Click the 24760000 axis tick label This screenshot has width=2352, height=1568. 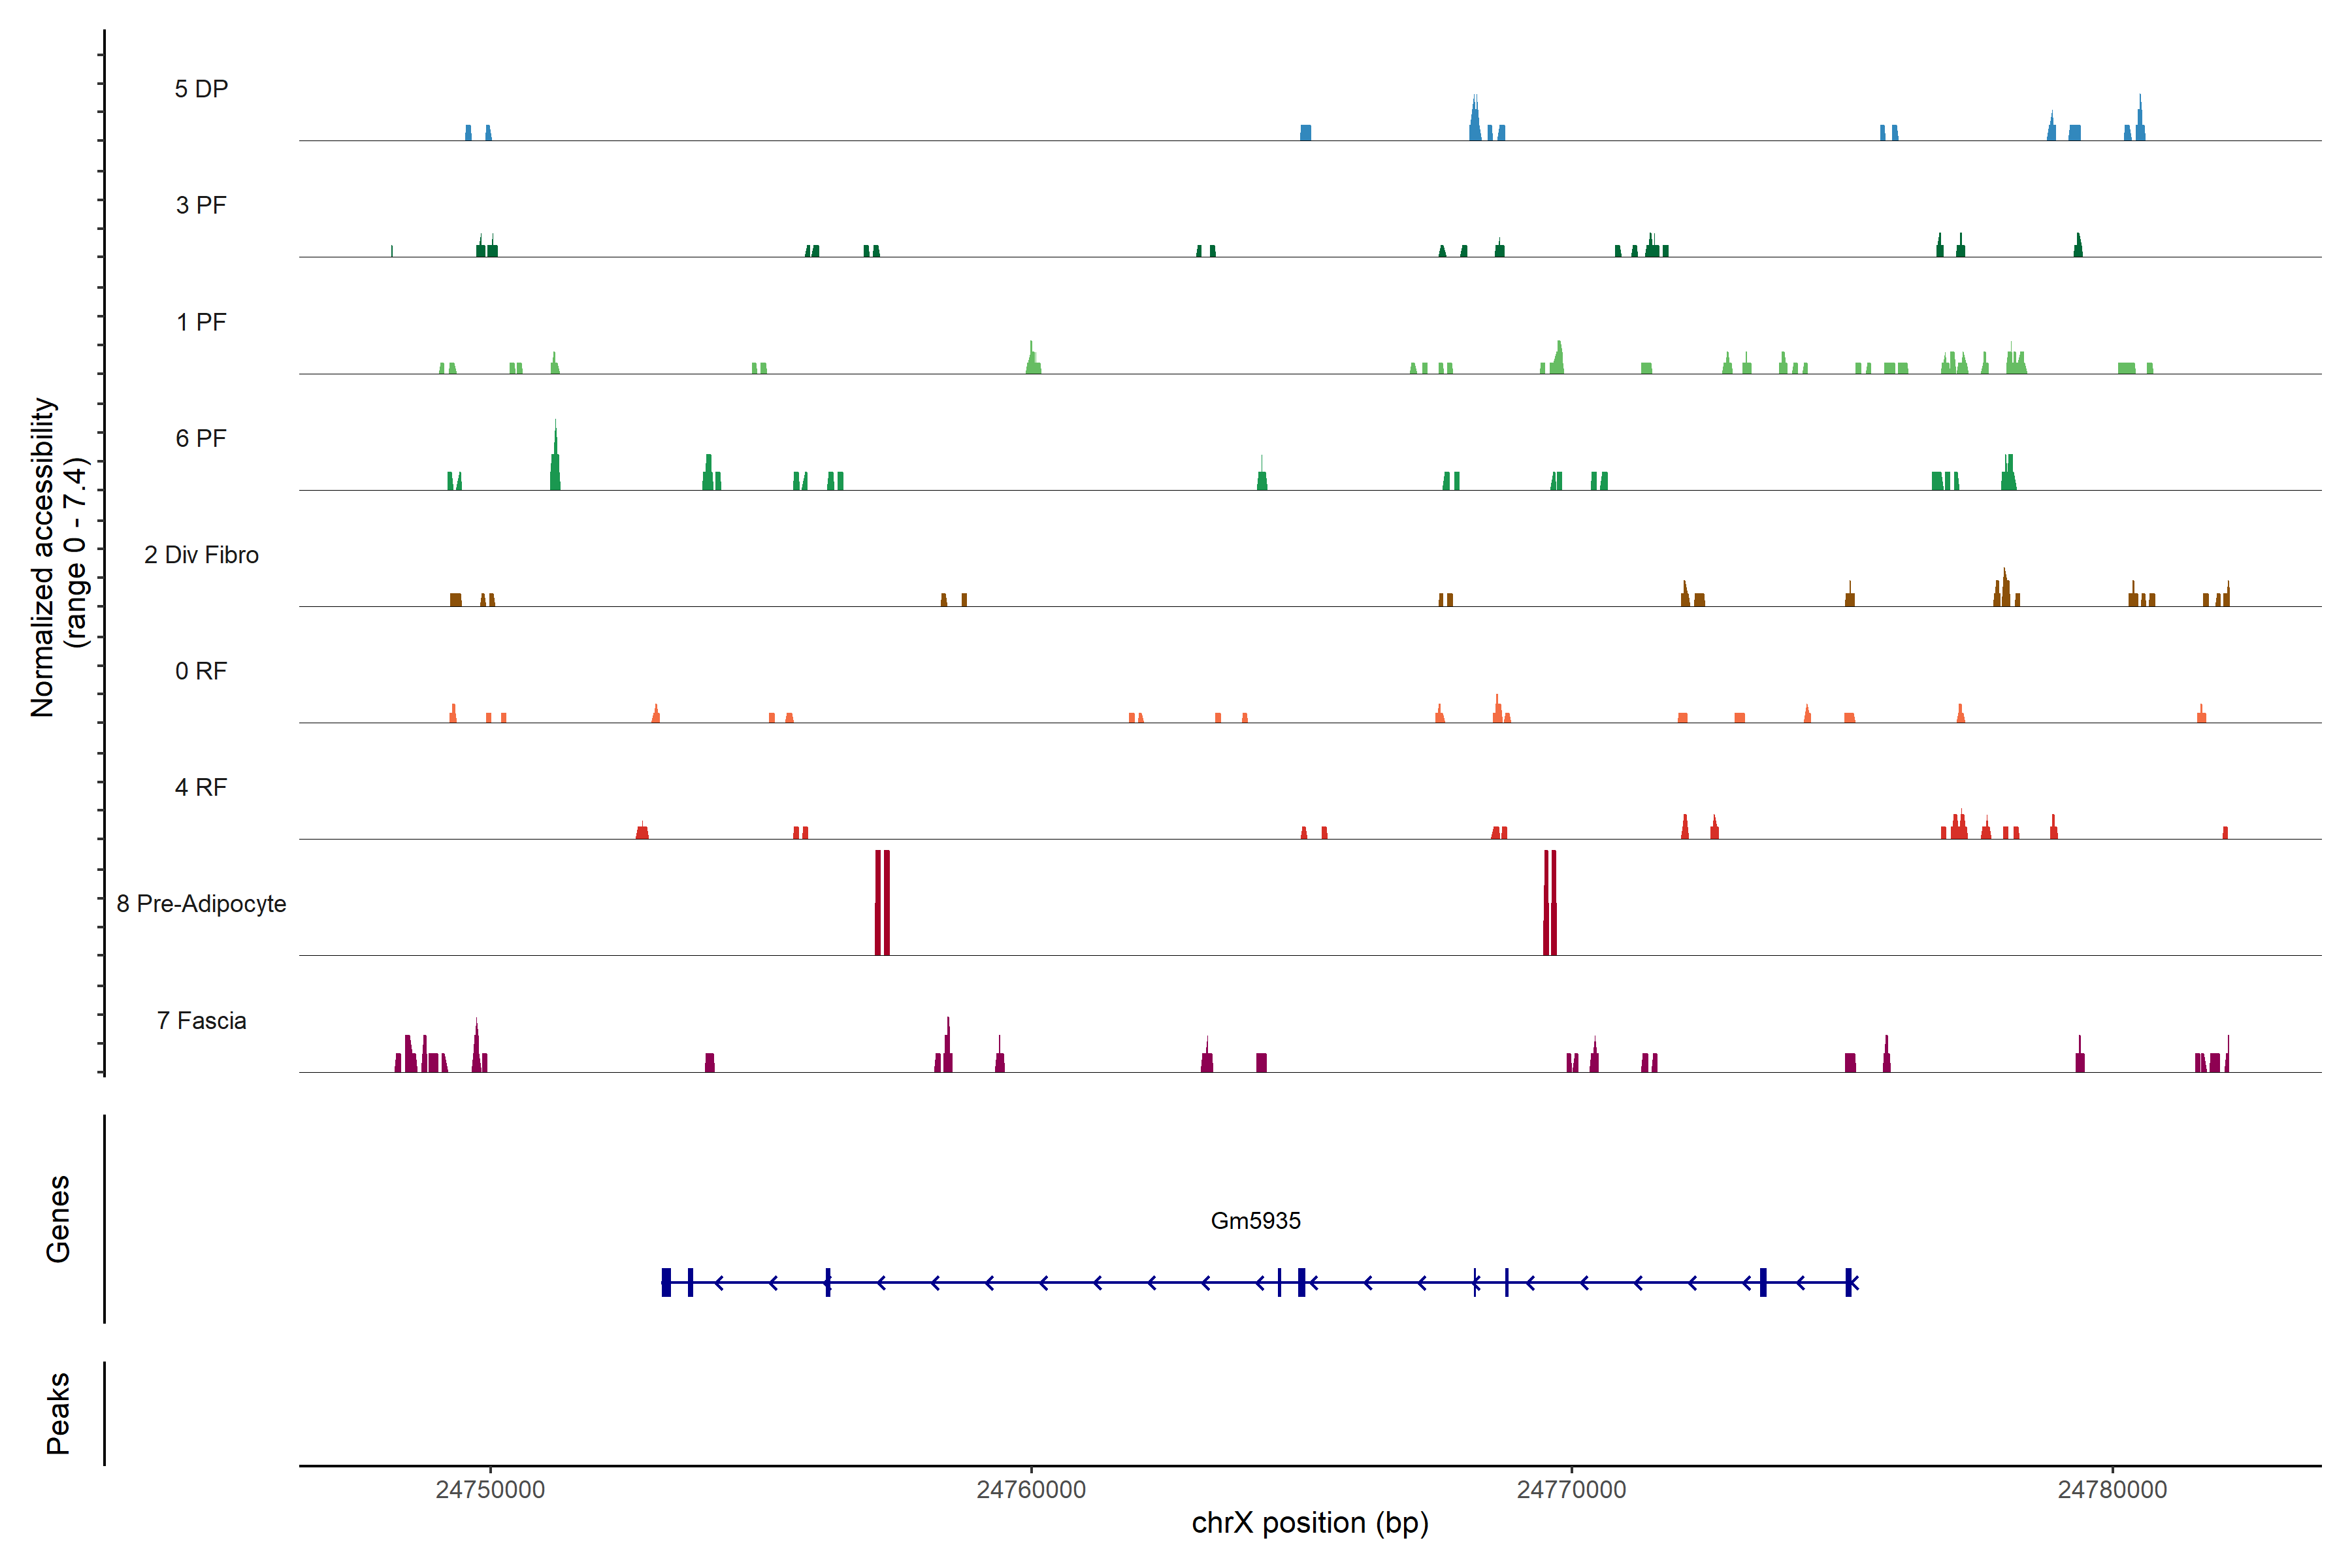pyautogui.click(x=1031, y=1489)
